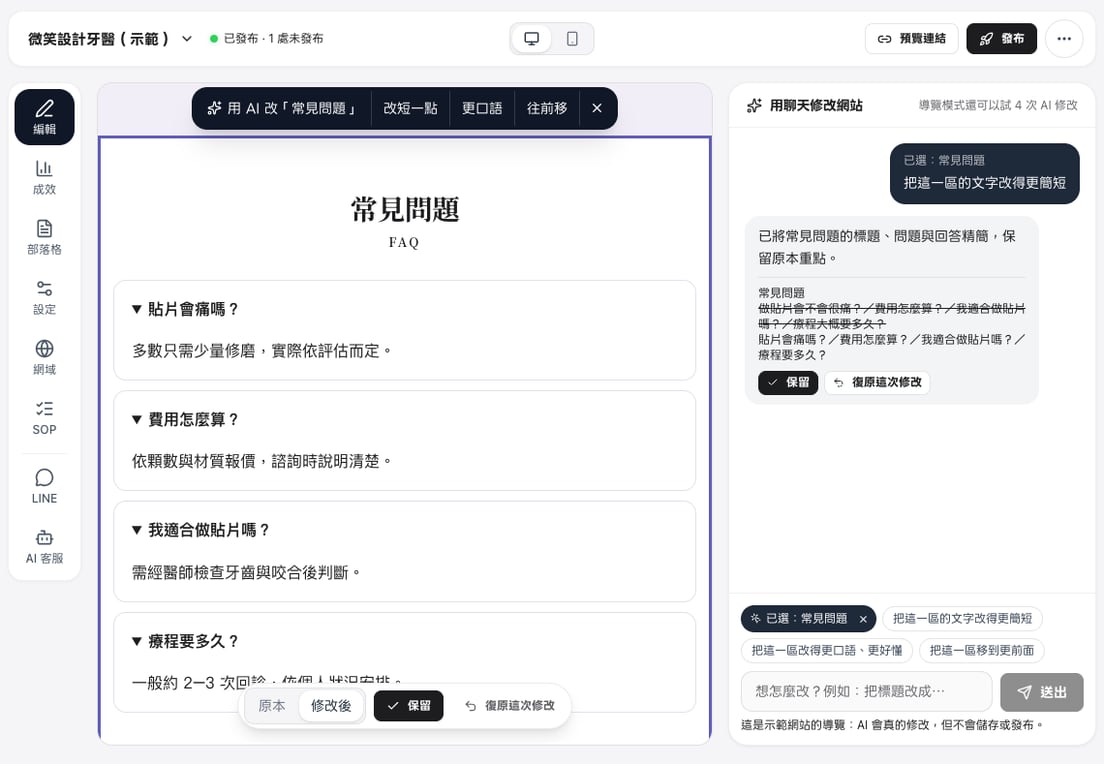The height and width of the screenshot is (764, 1104).
Task: Open the more options ellipsis menu
Action: coord(1064,39)
